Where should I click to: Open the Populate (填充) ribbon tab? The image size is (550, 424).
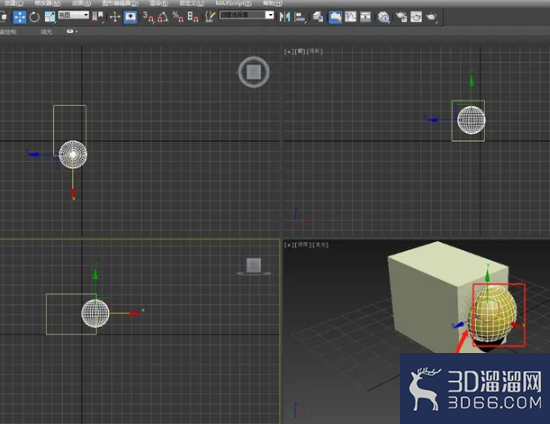46,32
